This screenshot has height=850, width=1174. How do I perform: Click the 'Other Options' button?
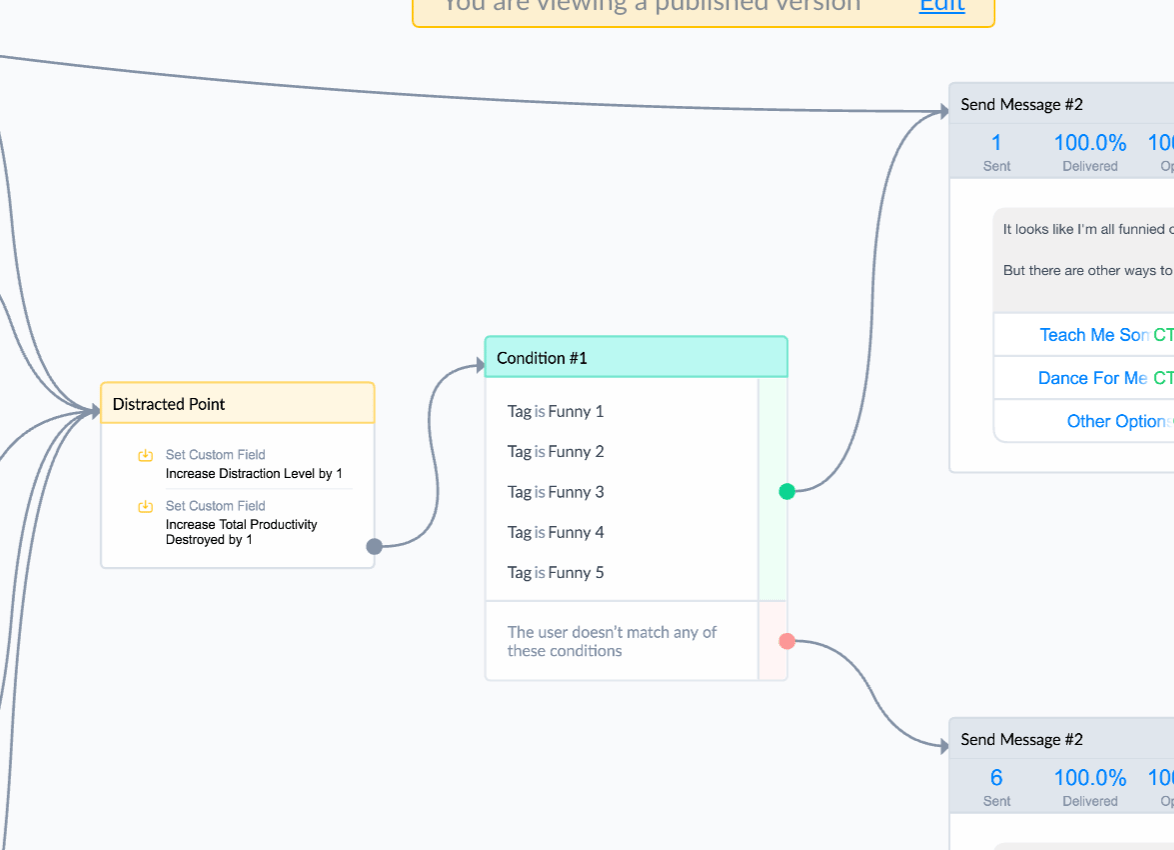coord(1084,422)
